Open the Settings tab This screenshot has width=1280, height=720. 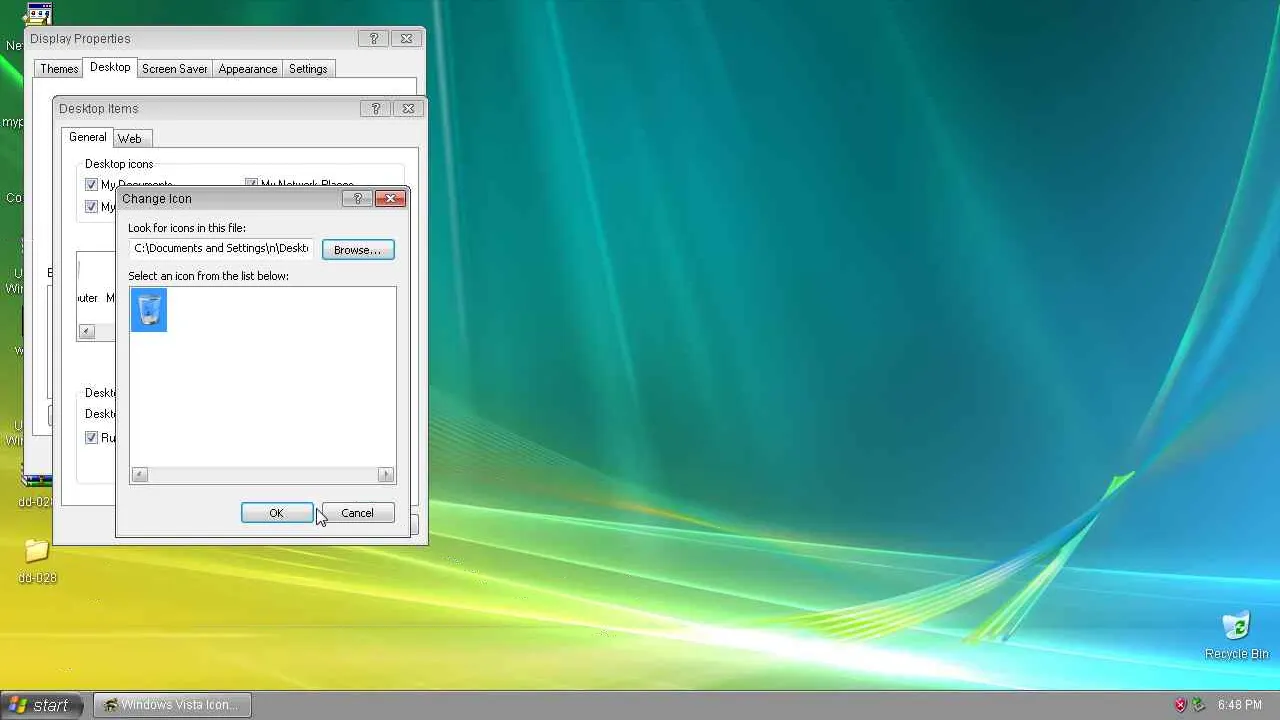pos(308,69)
